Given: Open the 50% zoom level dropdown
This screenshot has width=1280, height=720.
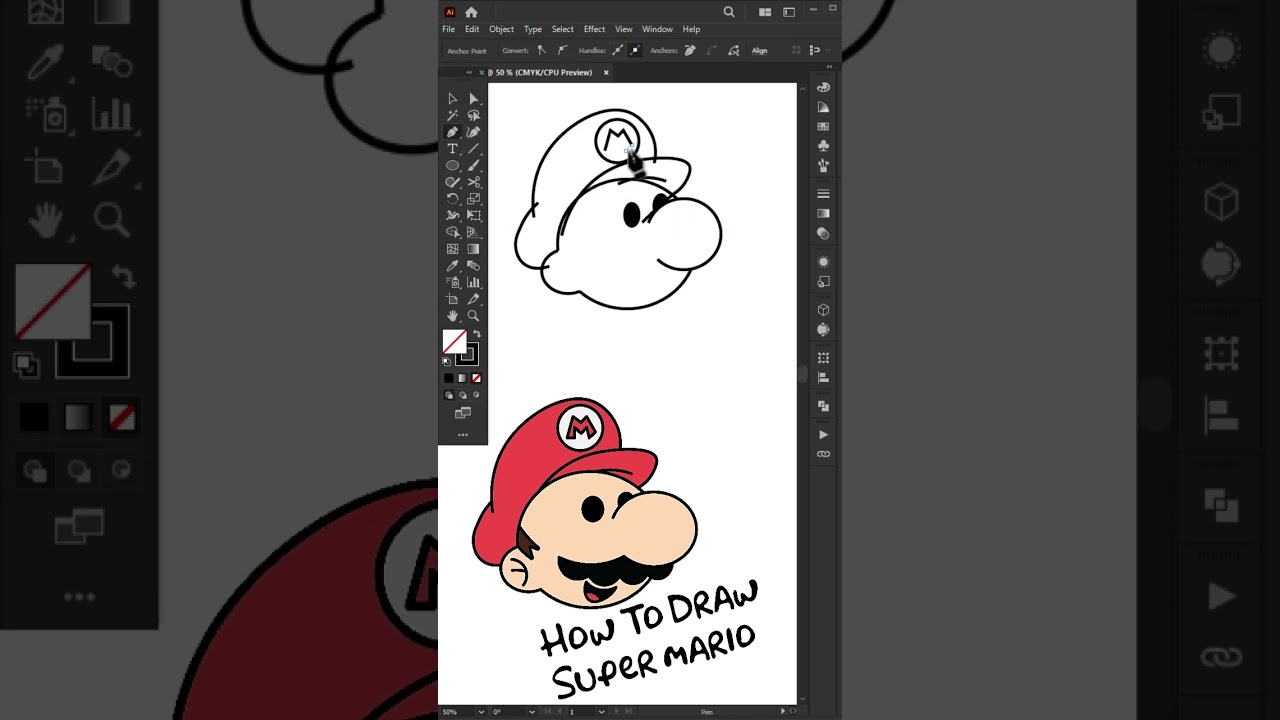Looking at the screenshot, I should (x=481, y=711).
